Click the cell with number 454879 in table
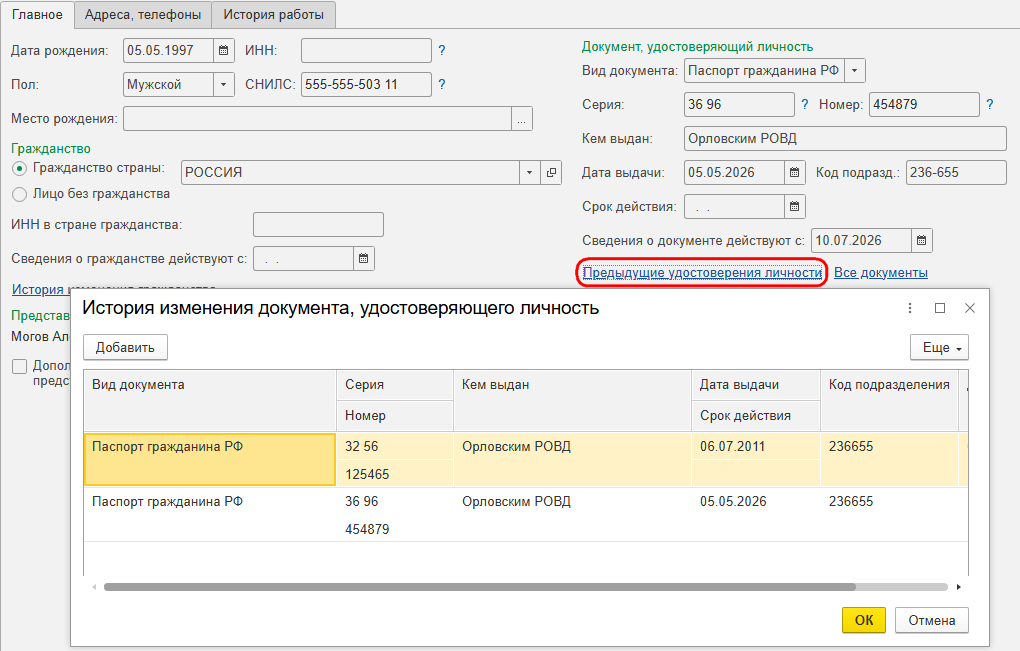The height and width of the screenshot is (651, 1020). tap(395, 529)
